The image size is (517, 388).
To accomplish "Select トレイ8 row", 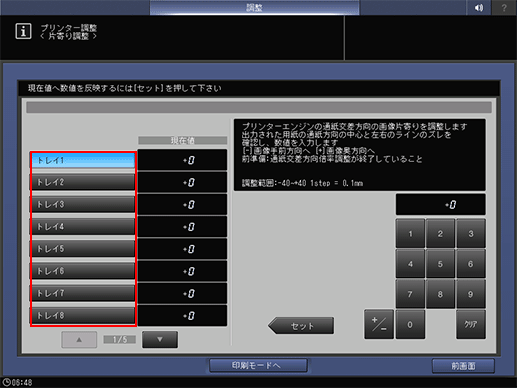I will coord(83,315).
